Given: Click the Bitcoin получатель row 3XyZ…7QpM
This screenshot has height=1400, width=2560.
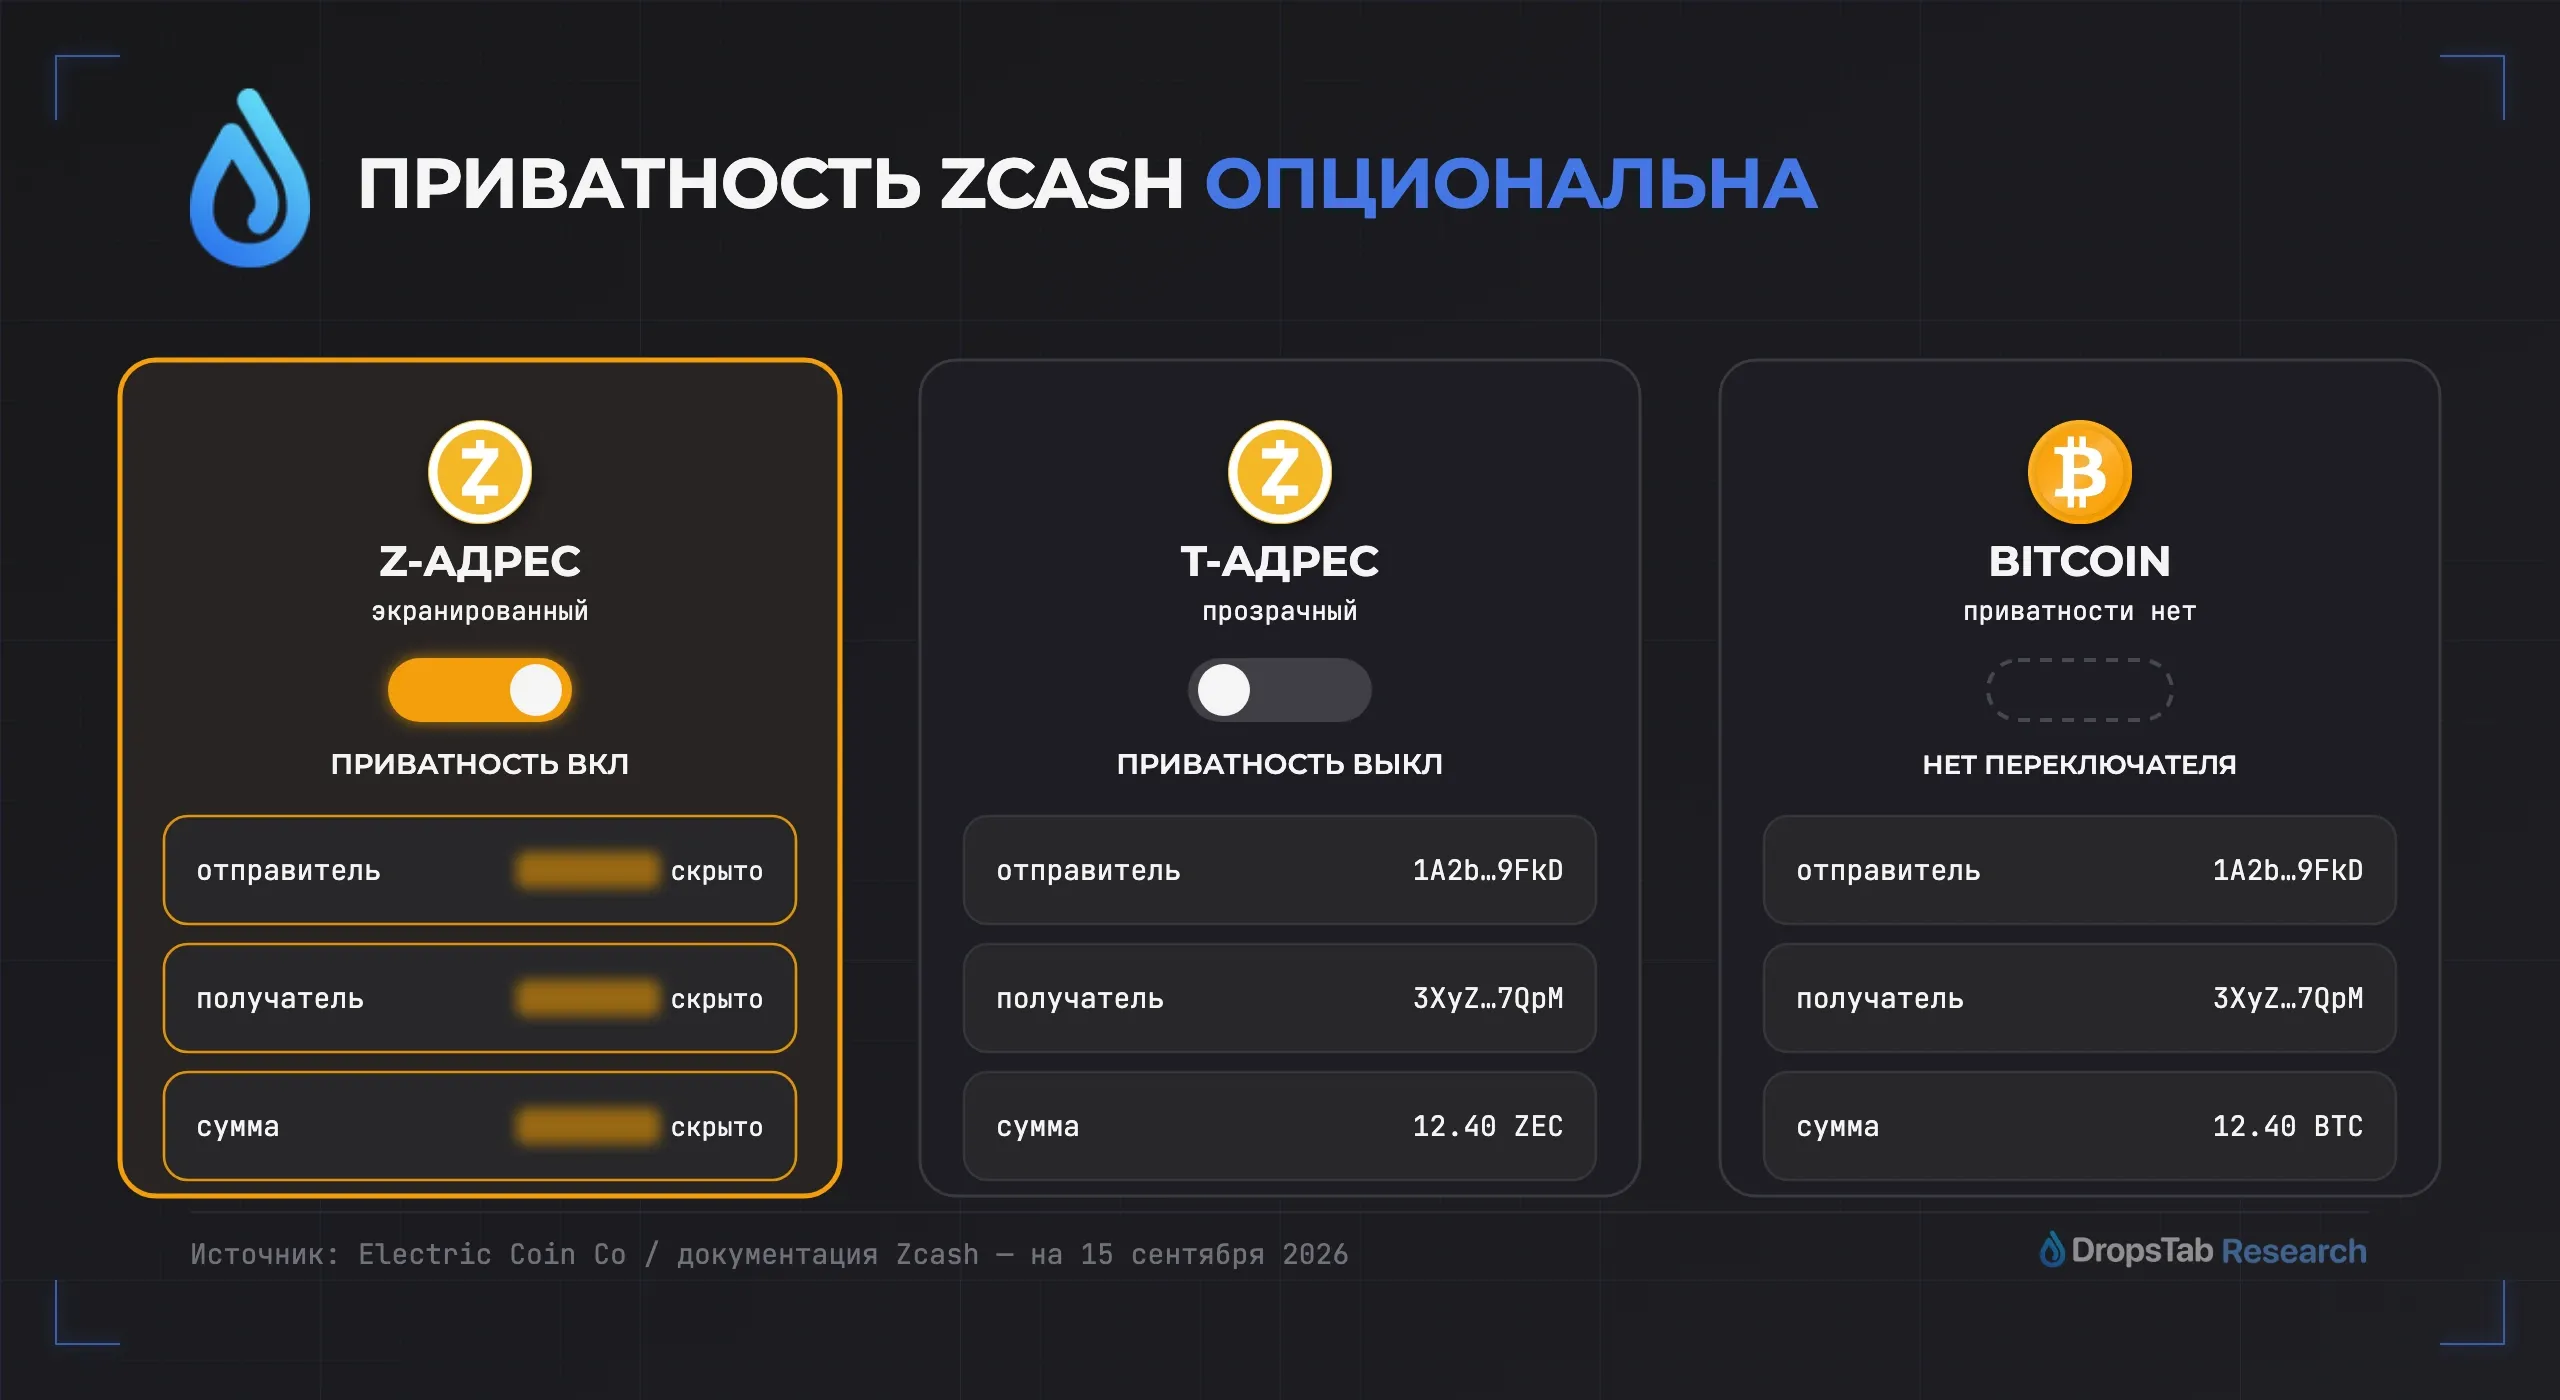Looking at the screenshot, I should click(2080, 998).
